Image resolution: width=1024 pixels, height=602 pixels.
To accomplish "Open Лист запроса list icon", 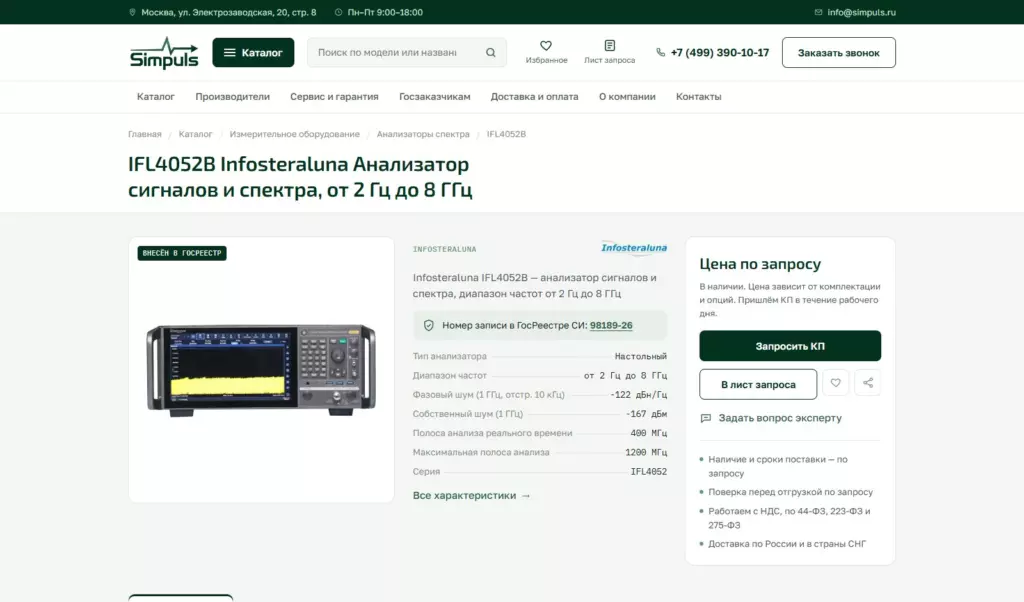I will click(609, 52).
